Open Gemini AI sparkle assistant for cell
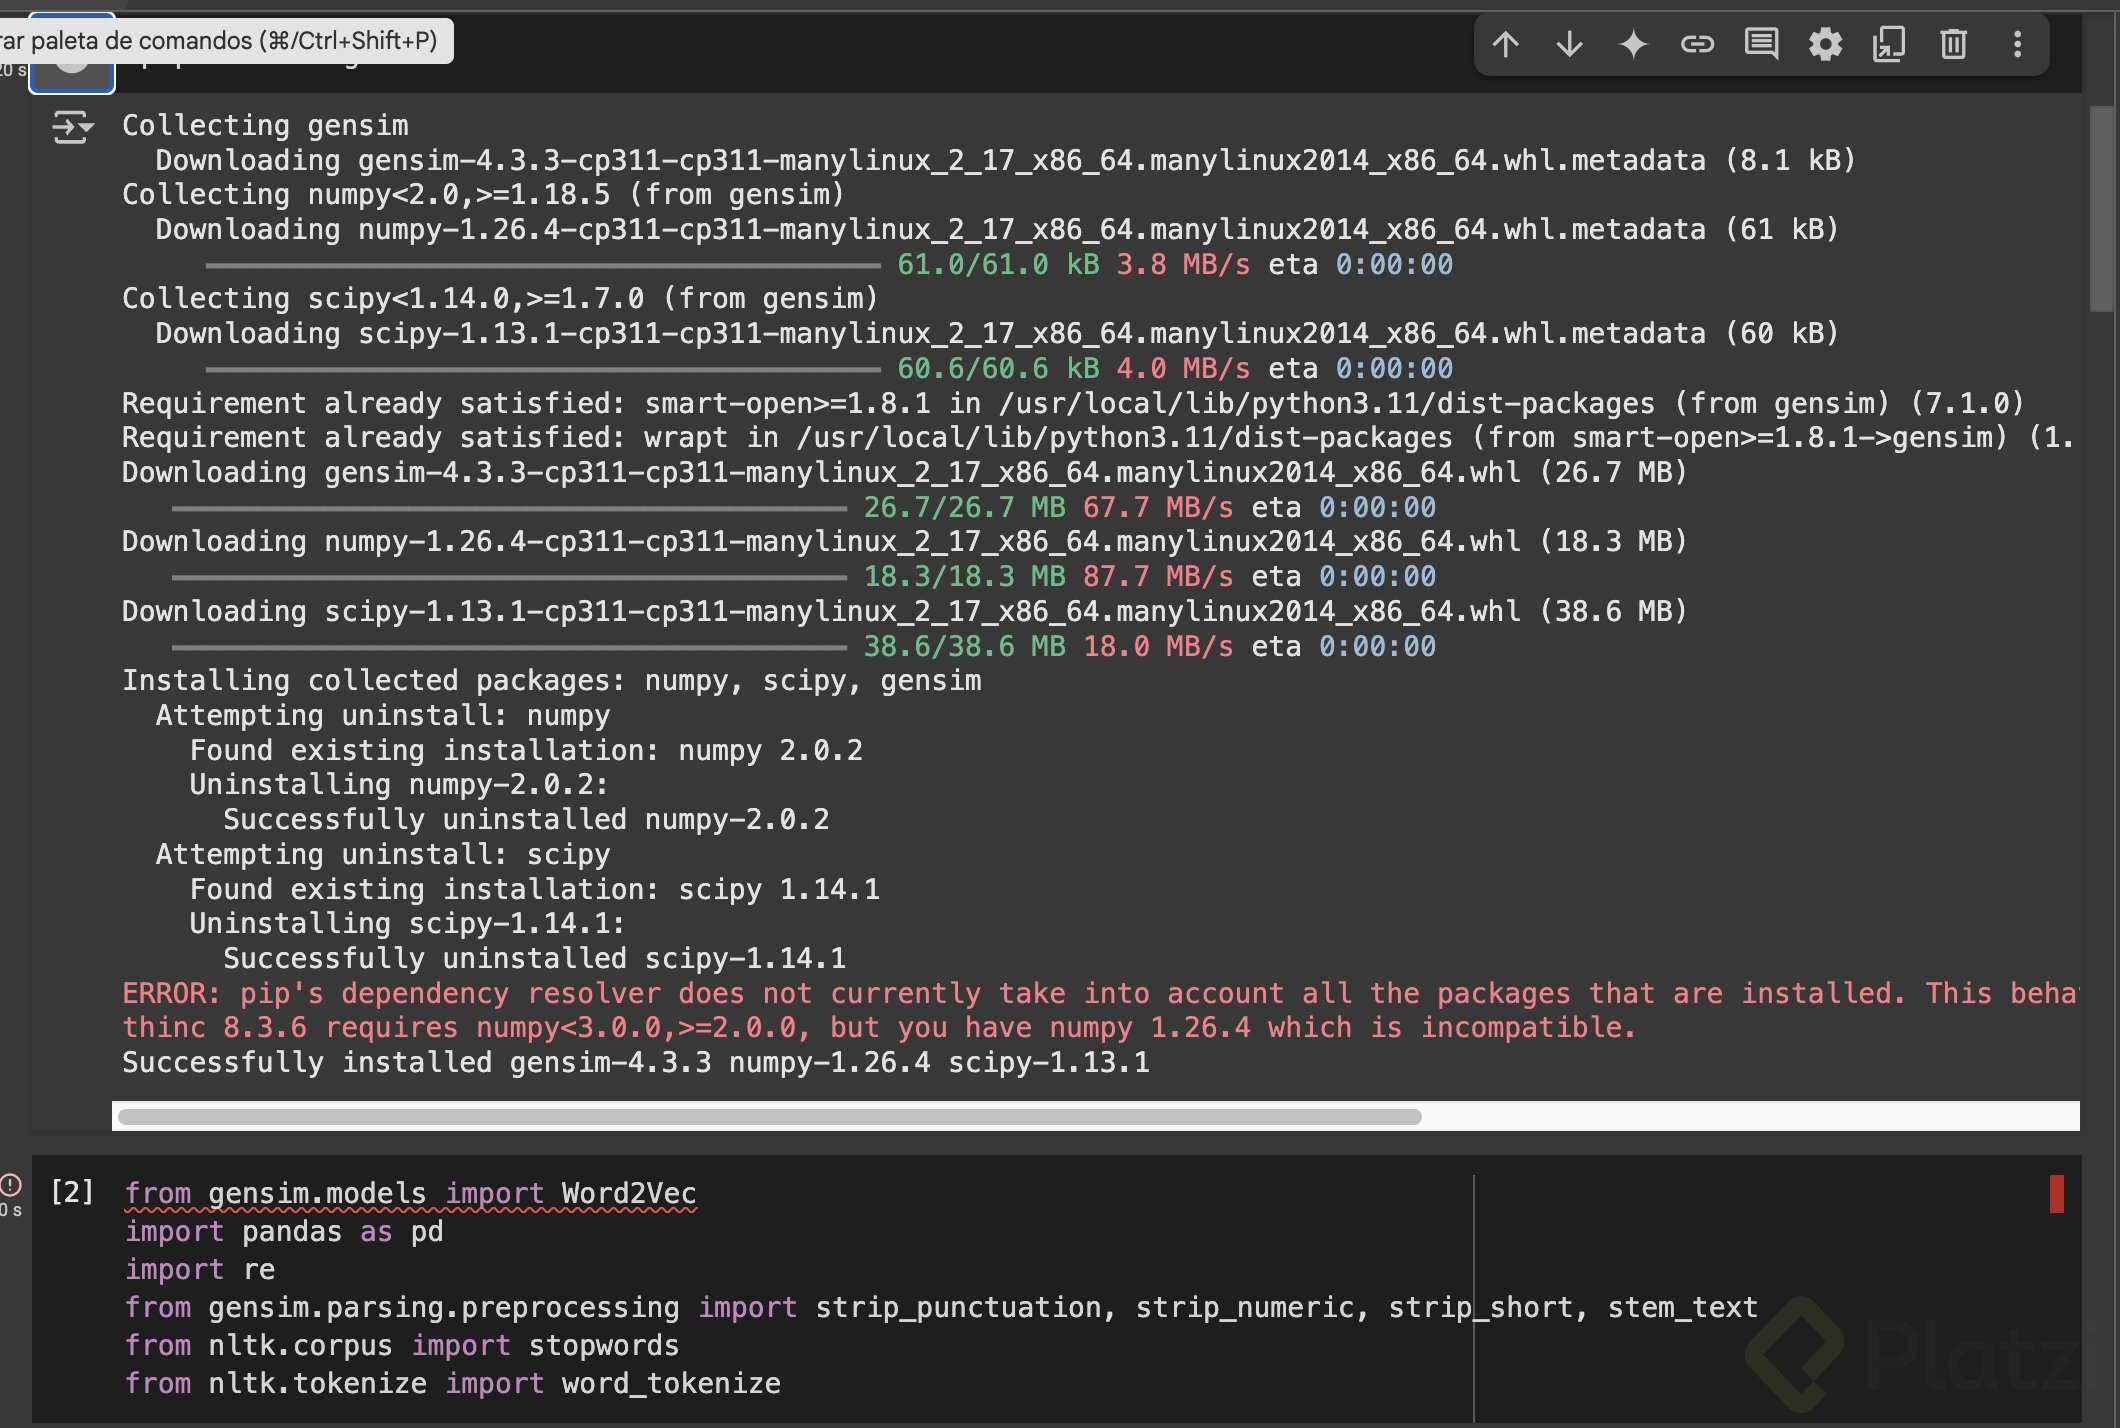The image size is (2120, 1428). pos(1633,44)
